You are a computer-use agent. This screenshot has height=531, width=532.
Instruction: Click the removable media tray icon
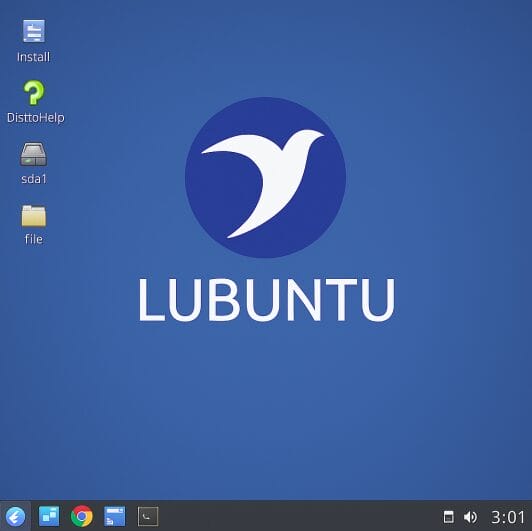[x=449, y=517]
